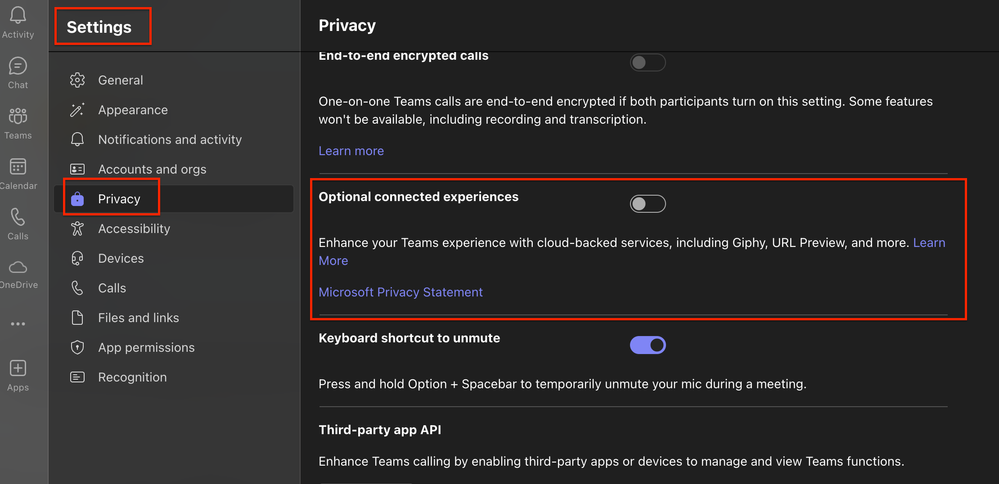Viewport: 999px width, 484px height.
Task: Open App permissions settings
Action: coord(146,348)
